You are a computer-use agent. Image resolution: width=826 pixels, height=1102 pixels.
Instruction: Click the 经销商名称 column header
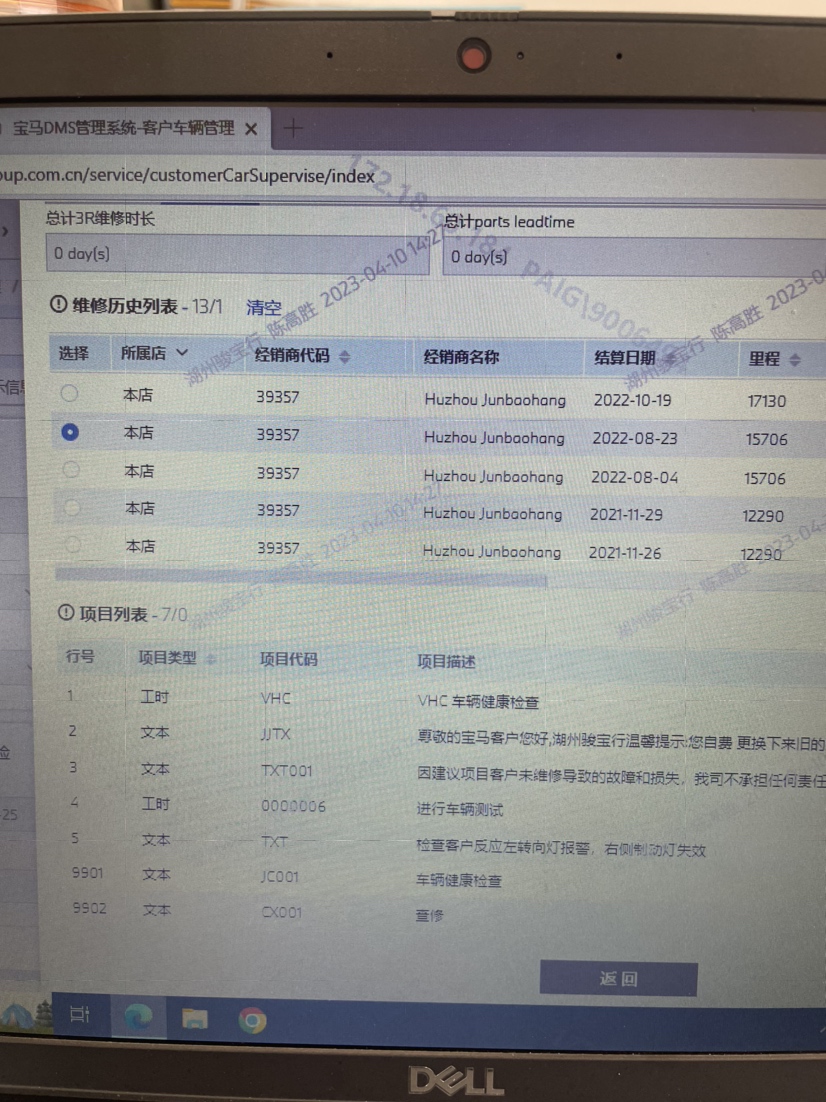[x=461, y=357]
